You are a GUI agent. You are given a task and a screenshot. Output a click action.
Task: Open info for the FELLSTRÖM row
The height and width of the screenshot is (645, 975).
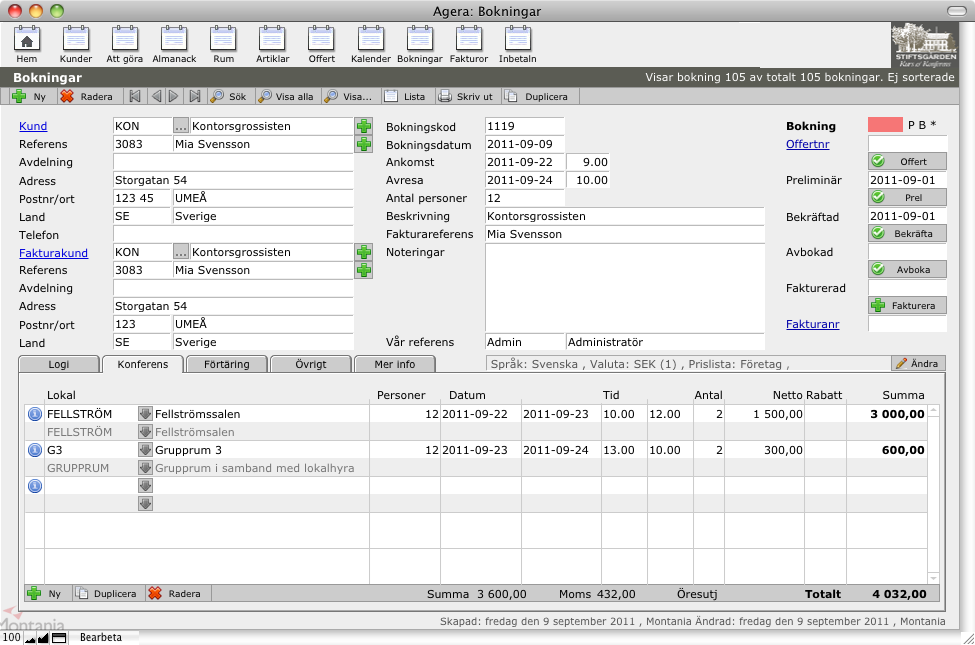click(x=35, y=414)
